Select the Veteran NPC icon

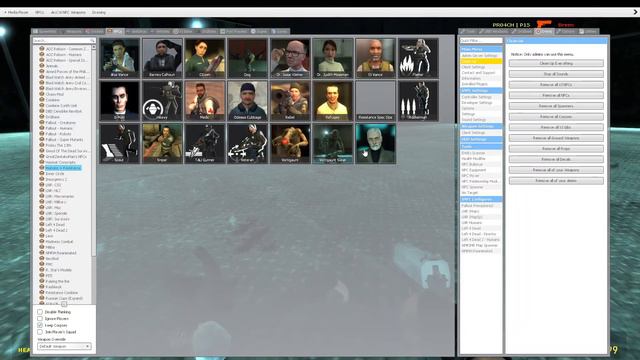(x=247, y=144)
